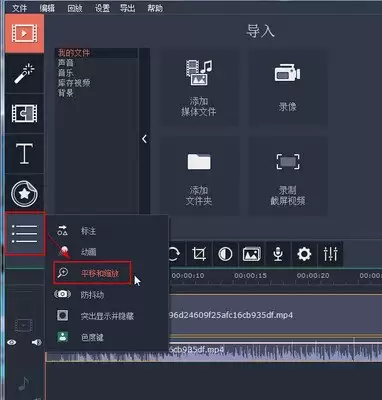Viewport: 382px width, 400px height.
Task: Click the 00:00:15 mark on timeline ruler
Action: click(x=250, y=276)
